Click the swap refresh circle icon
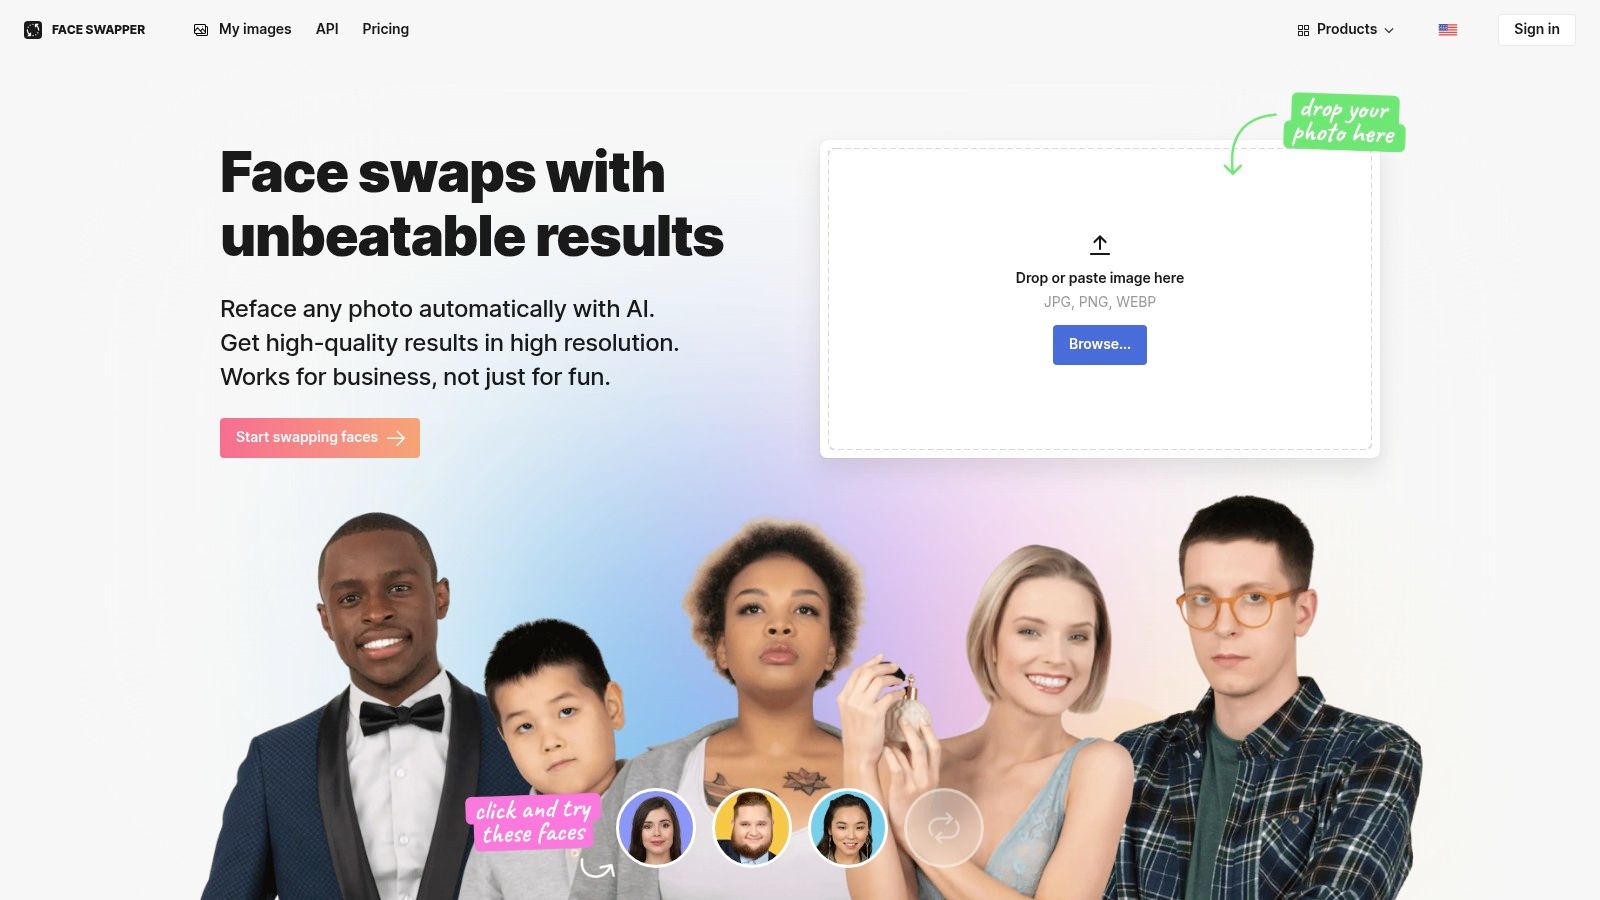This screenshot has height=900, width=1600. (944, 828)
